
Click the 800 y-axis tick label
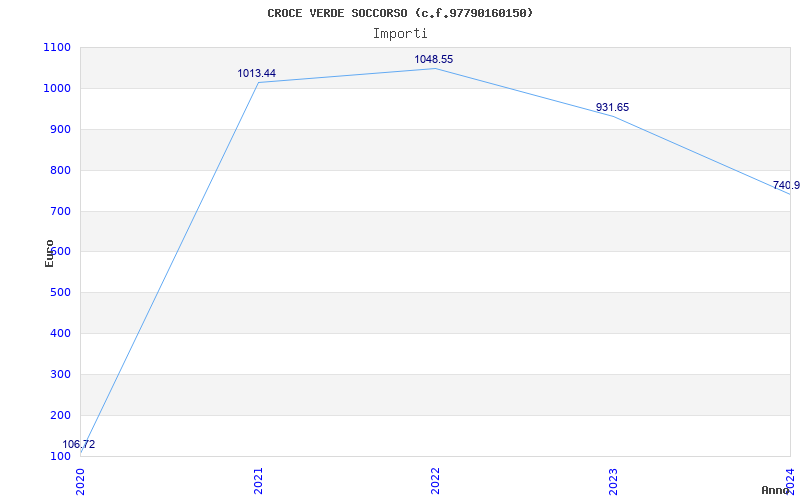[x=60, y=170]
